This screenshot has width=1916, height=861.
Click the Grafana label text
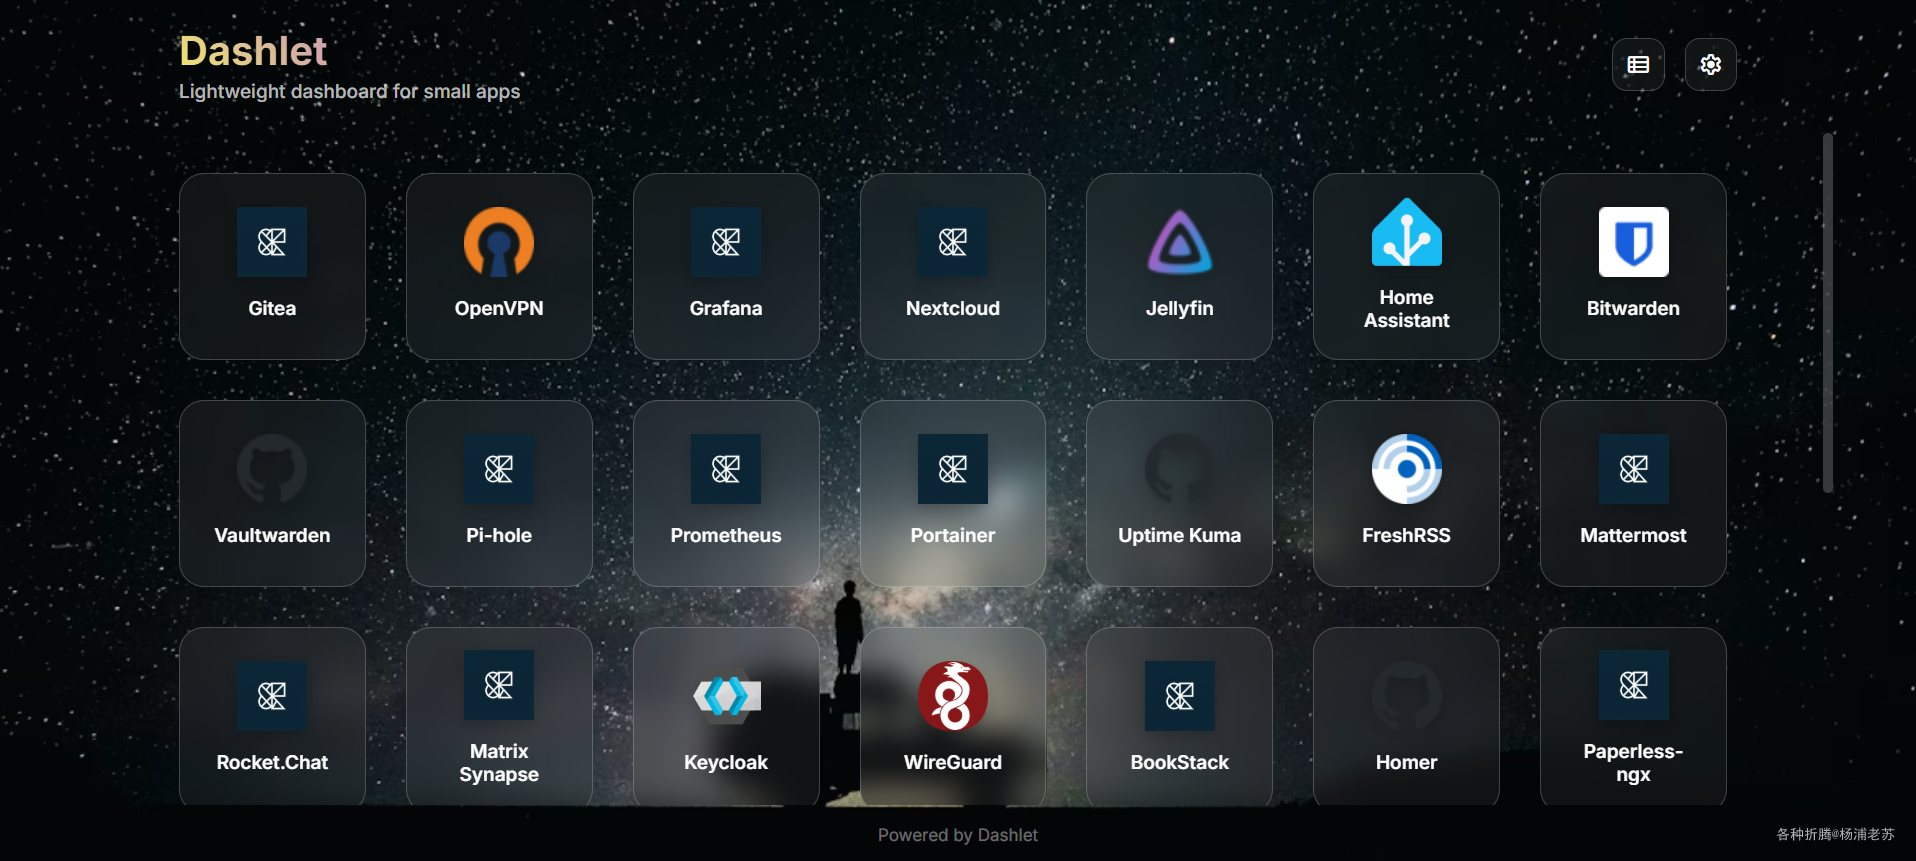(726, 308)
